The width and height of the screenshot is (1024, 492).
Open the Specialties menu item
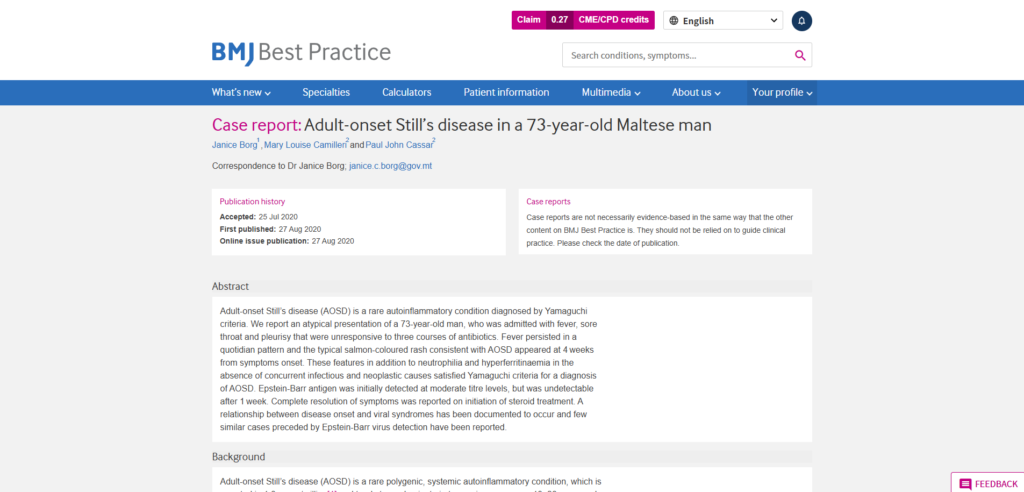pos(326,92)
